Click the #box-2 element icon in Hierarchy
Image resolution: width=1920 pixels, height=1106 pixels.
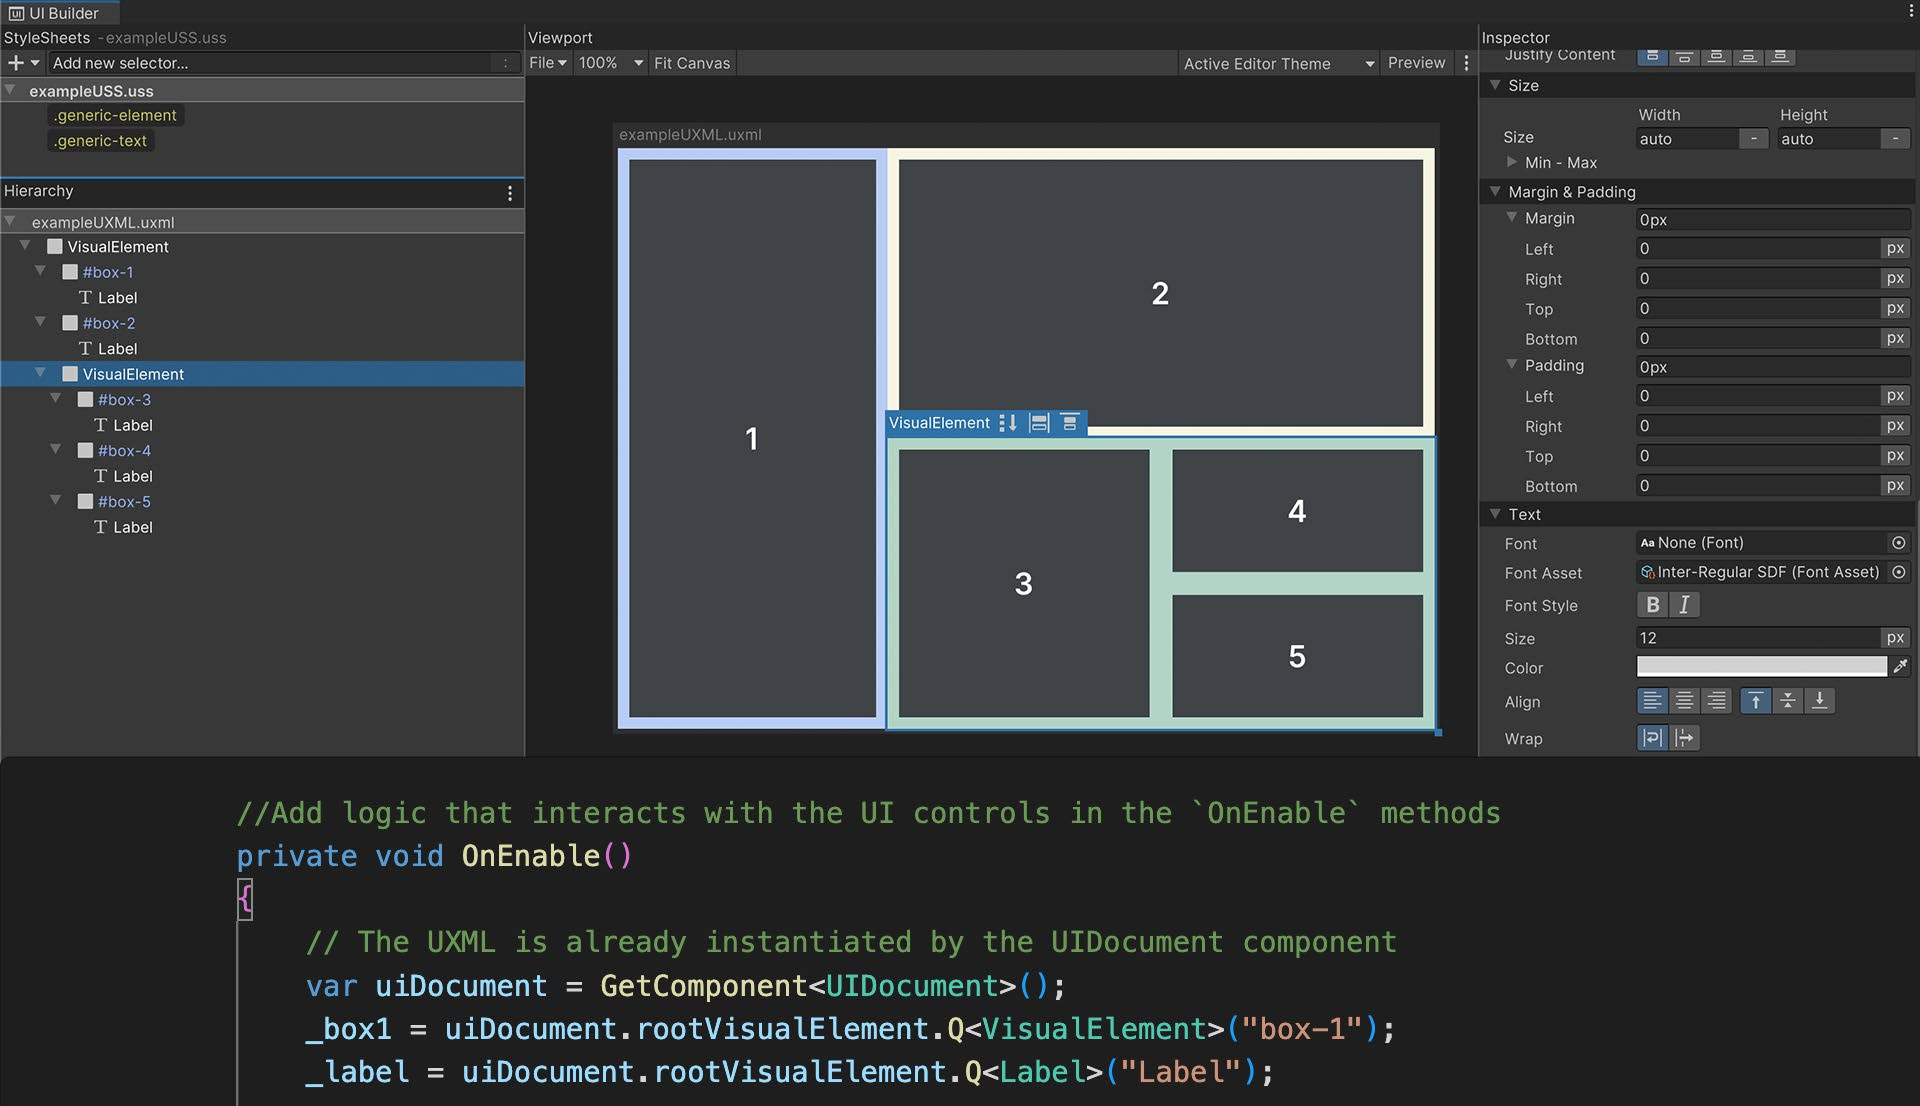[70, 323]
